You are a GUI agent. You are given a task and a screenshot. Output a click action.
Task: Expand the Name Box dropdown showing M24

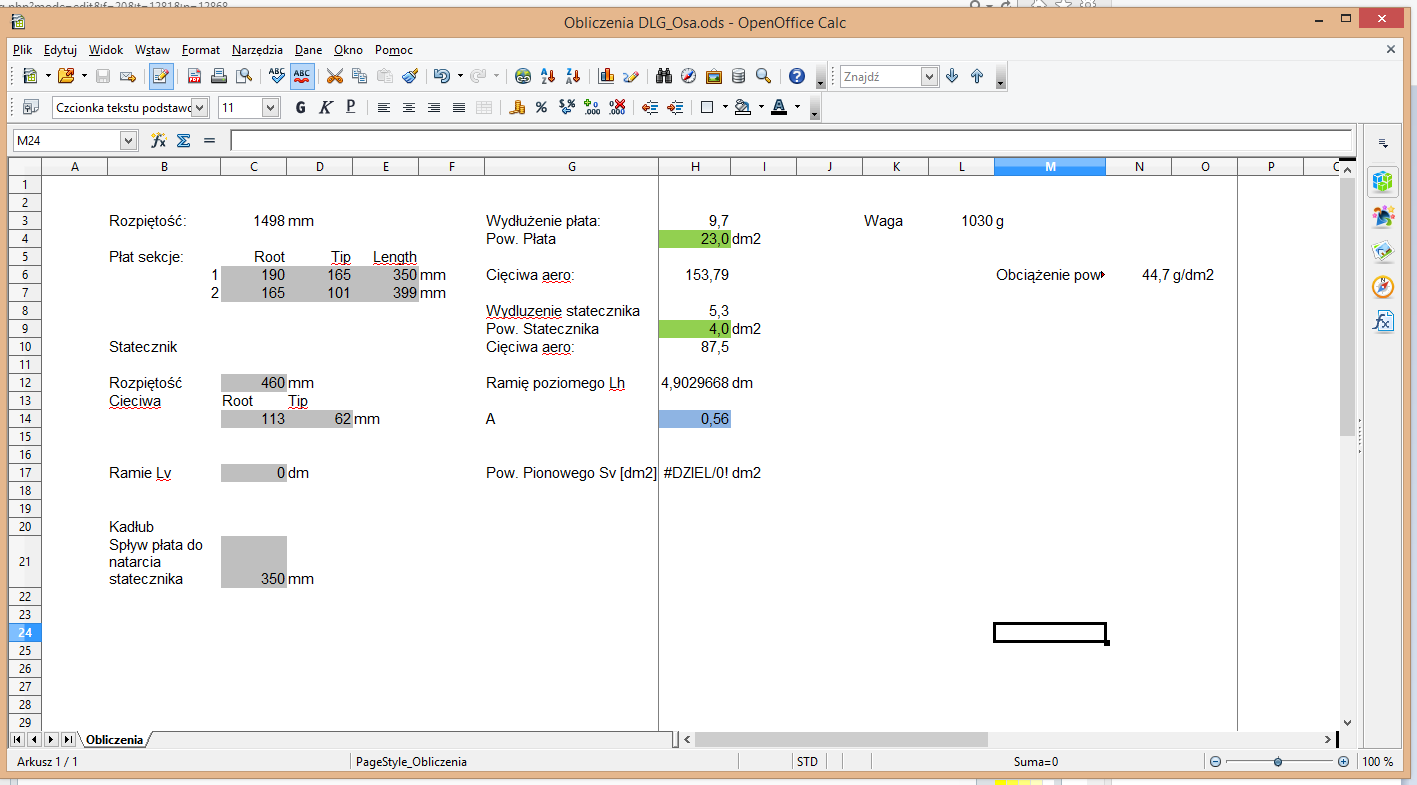tap(128, 141)
